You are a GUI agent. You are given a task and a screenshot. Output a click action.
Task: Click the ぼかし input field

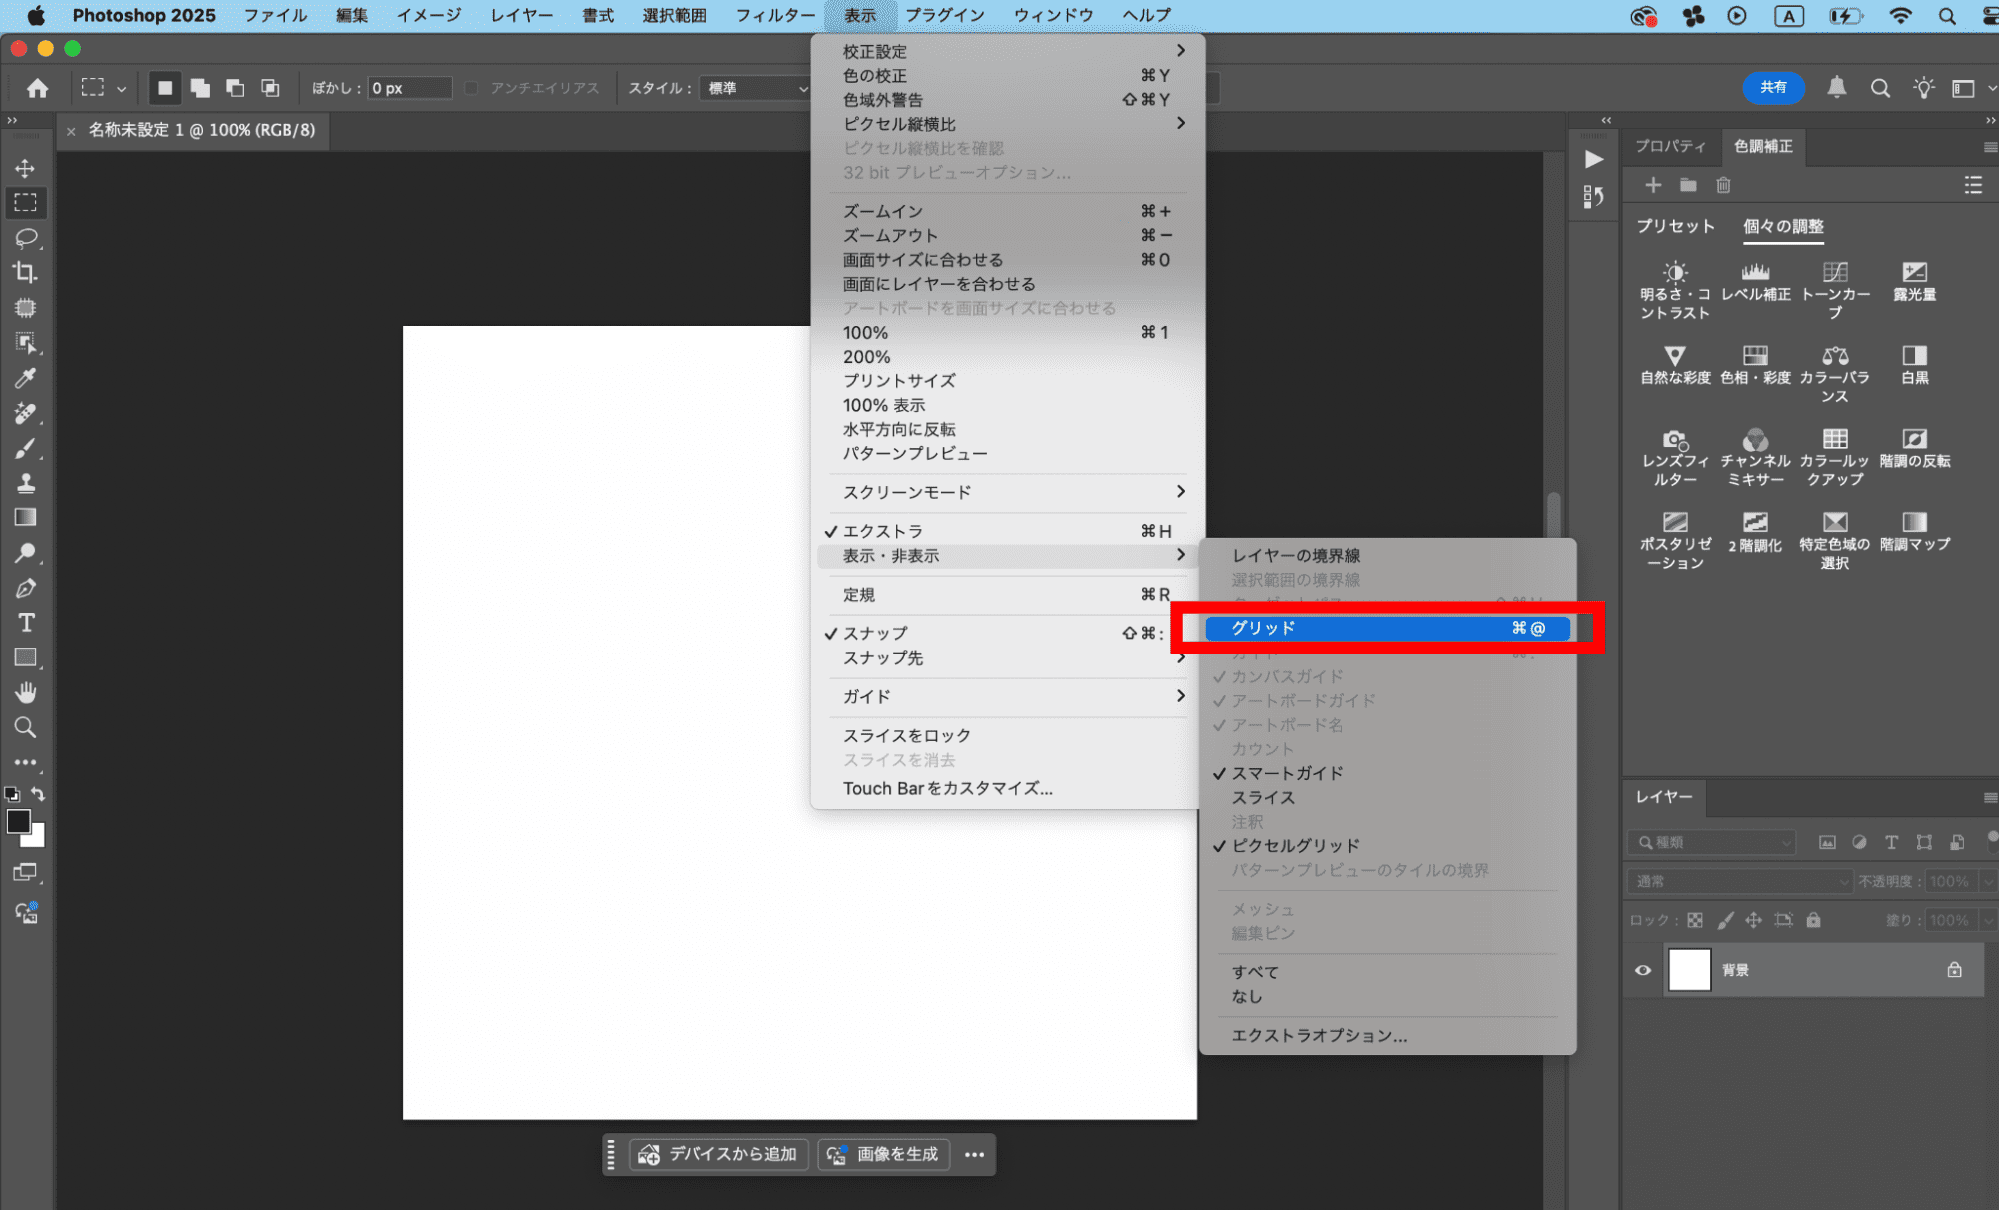point(408,88)
